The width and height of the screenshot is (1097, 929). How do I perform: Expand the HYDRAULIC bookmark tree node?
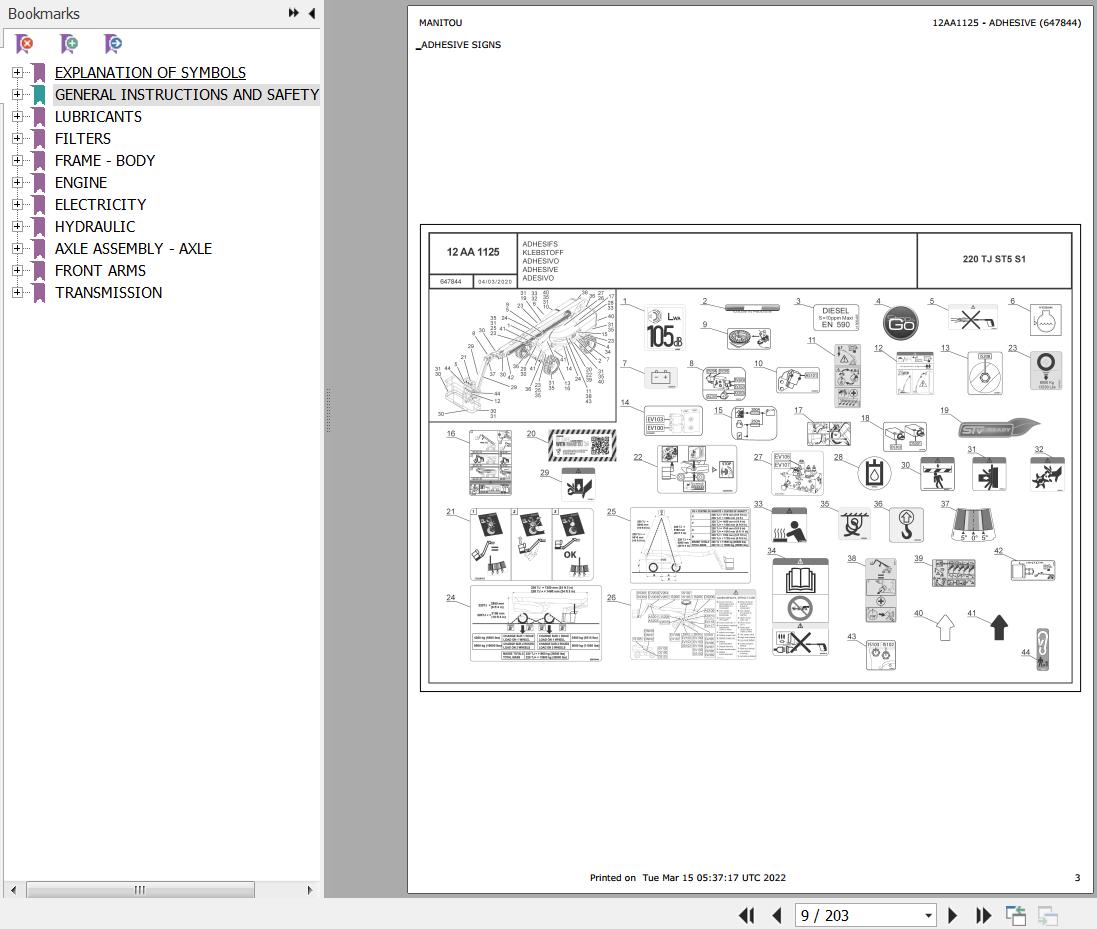17,226
